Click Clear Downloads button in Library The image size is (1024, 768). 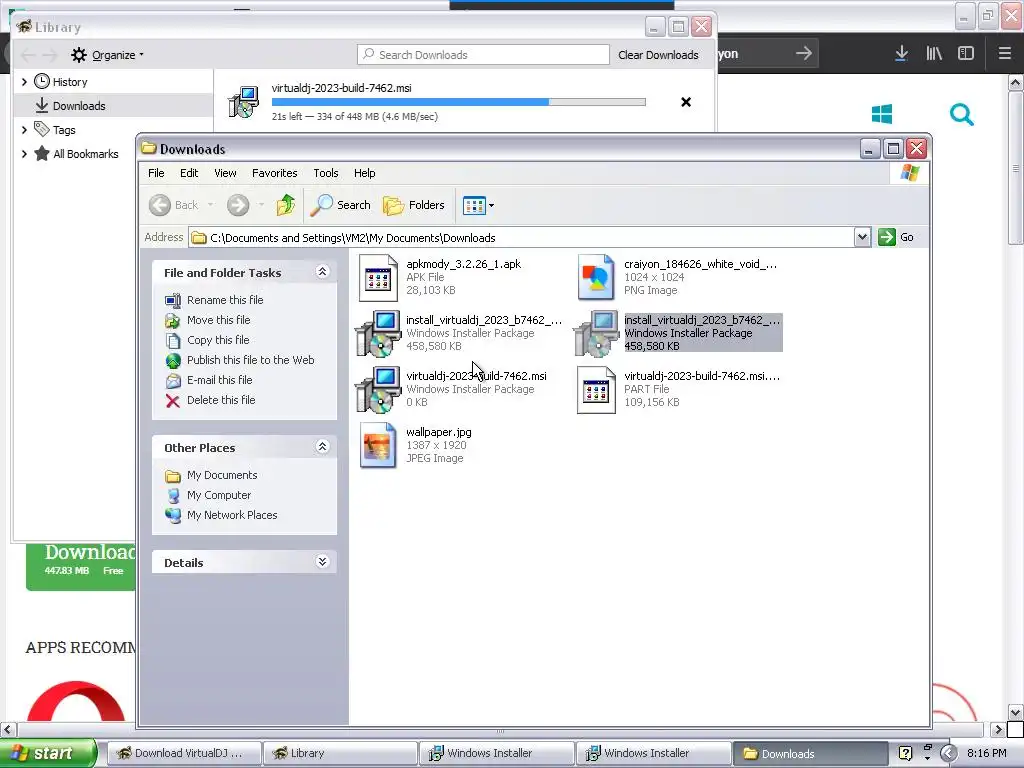pos(658,55)
